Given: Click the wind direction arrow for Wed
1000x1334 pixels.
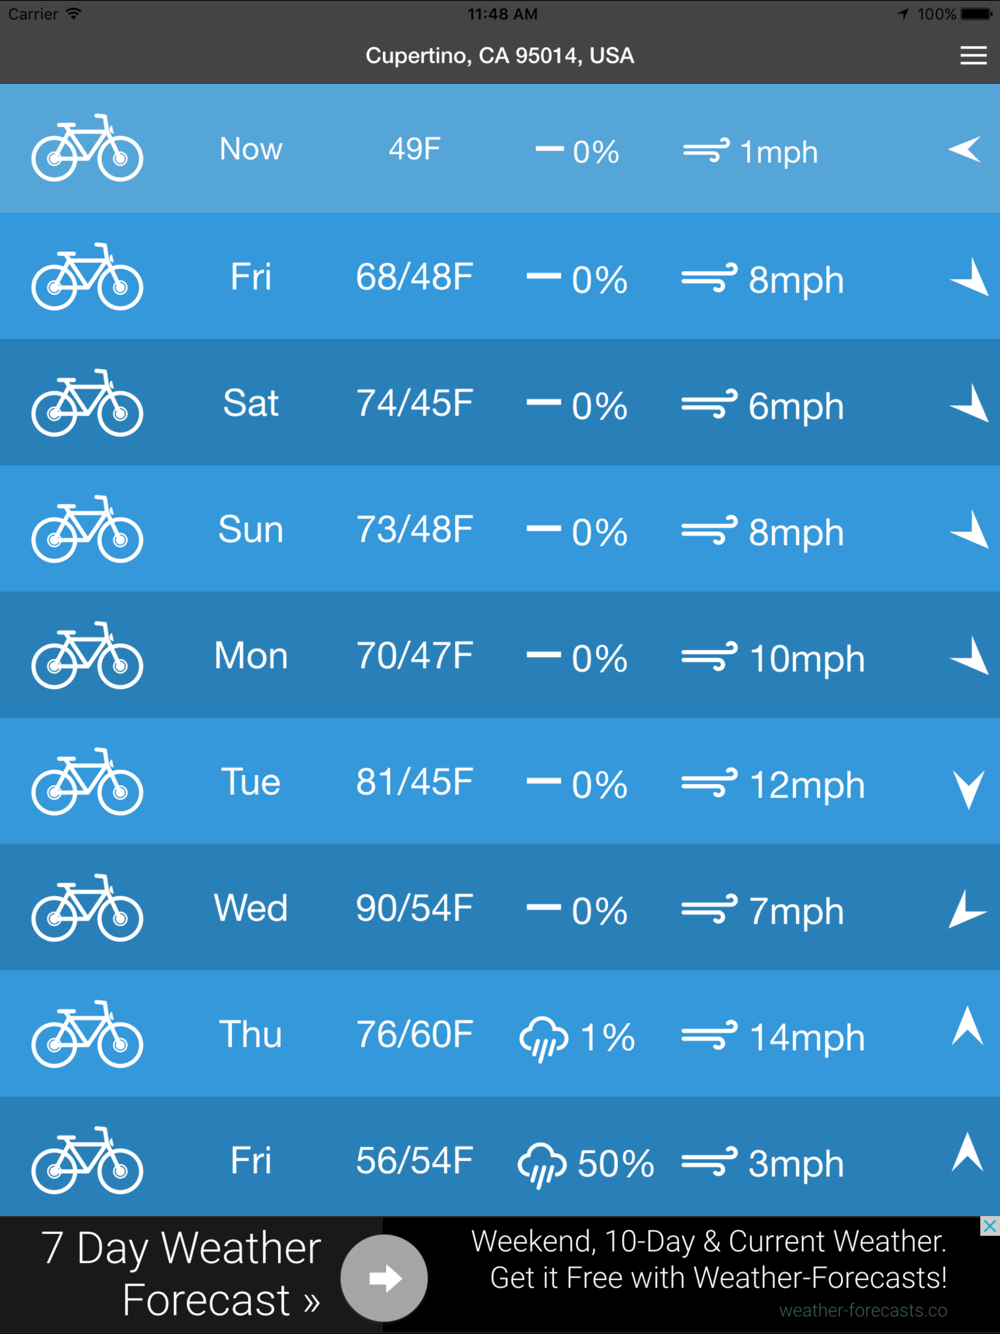Looking at the screenshot, I should [x=966, y=909].
